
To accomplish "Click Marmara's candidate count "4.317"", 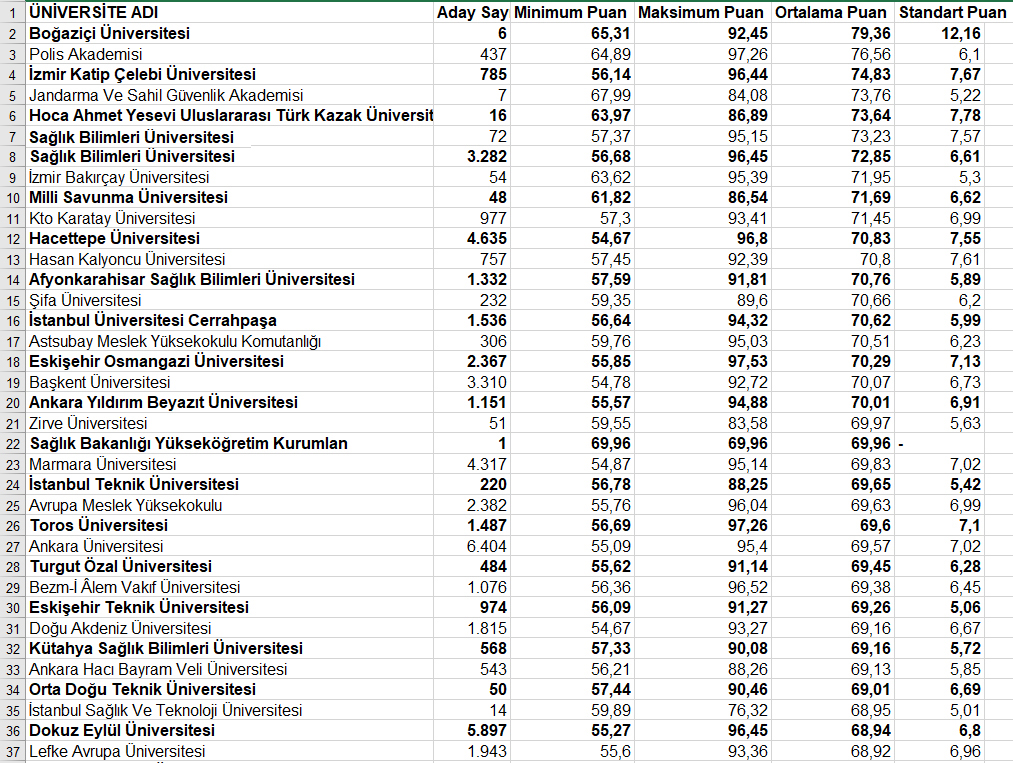I will point(472,464).
